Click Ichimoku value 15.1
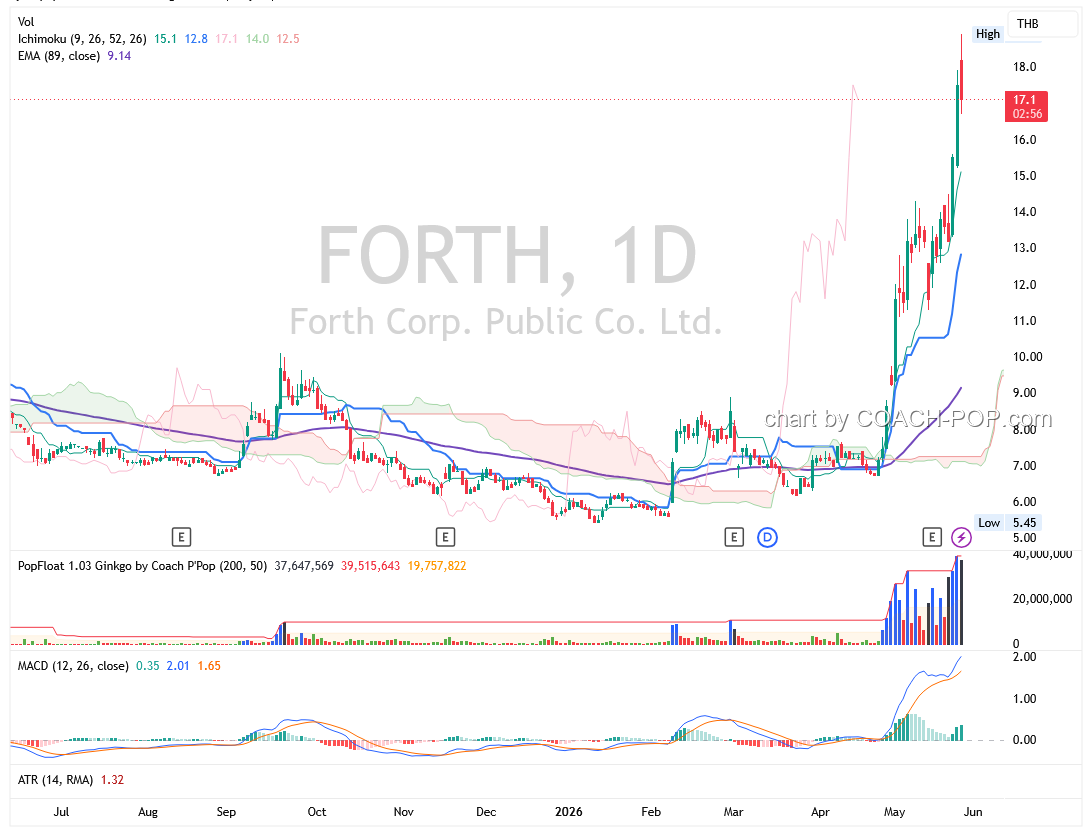Screen dimensions: 1092x831 coord(165,39)
